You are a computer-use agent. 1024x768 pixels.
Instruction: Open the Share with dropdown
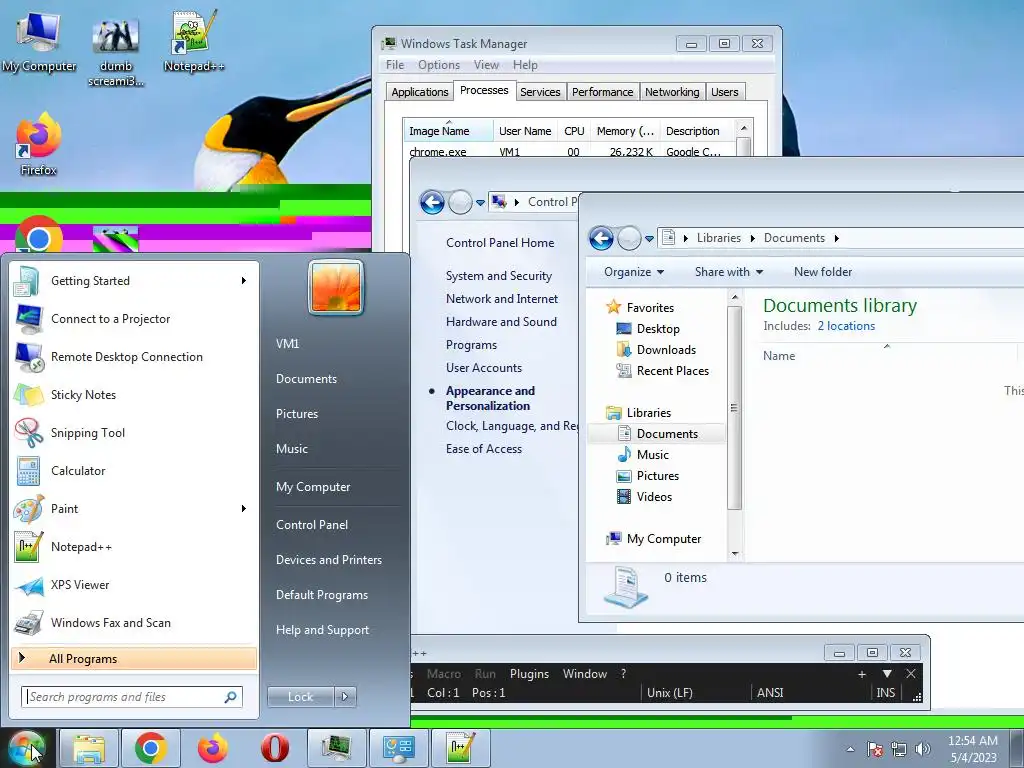(x=729, y=272)
